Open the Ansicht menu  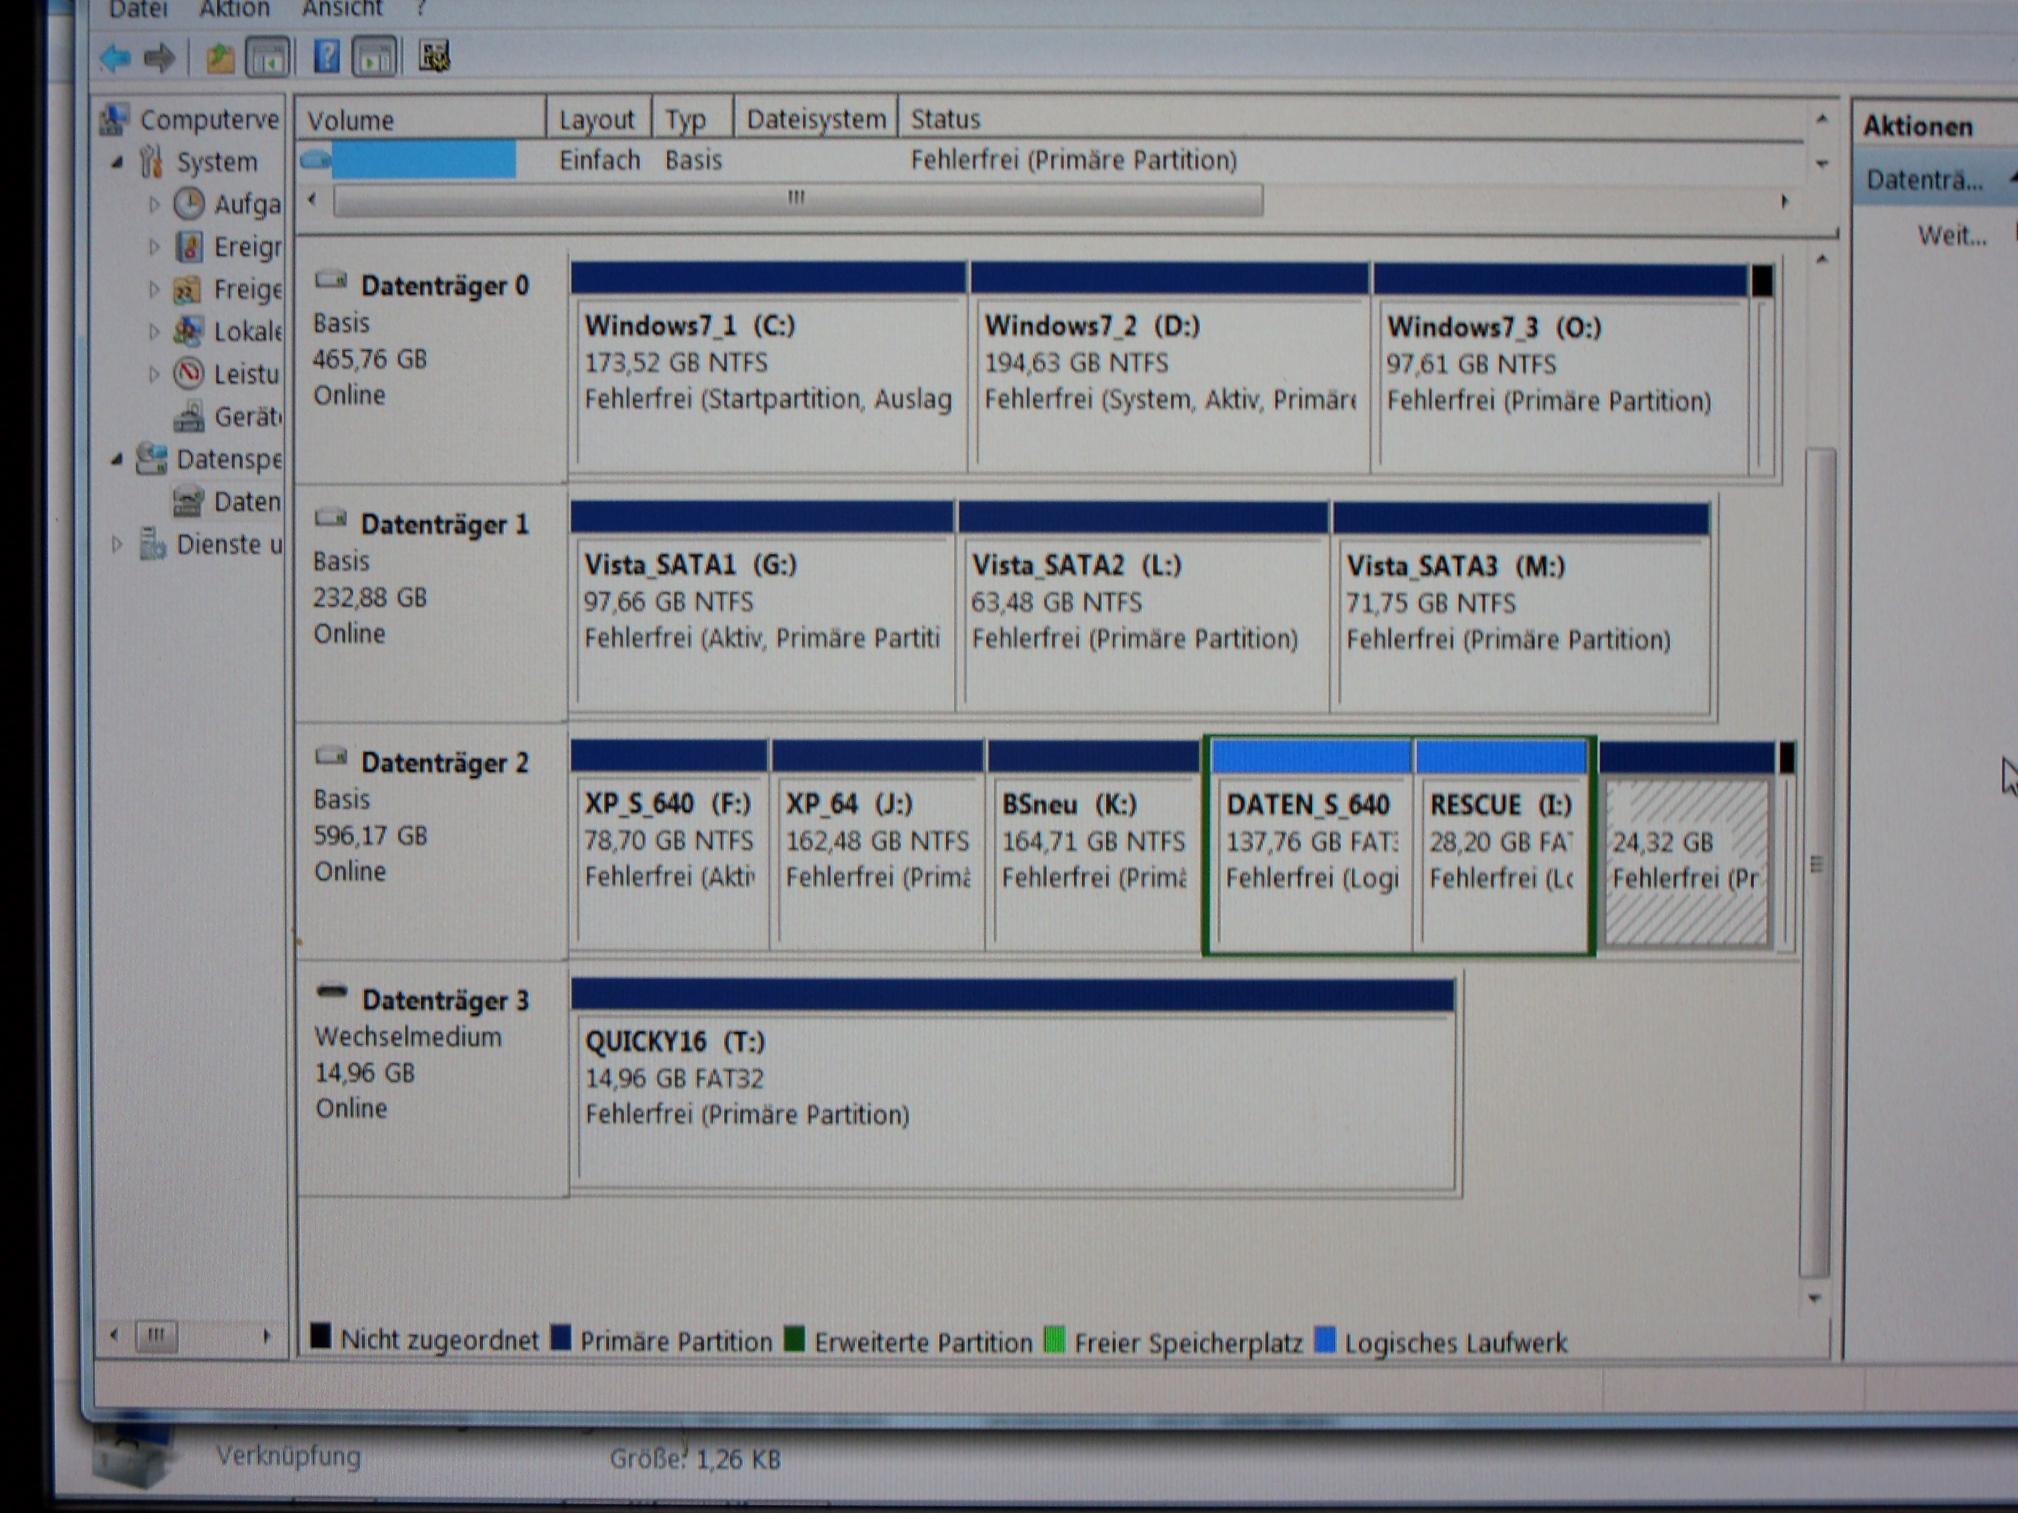342,9
